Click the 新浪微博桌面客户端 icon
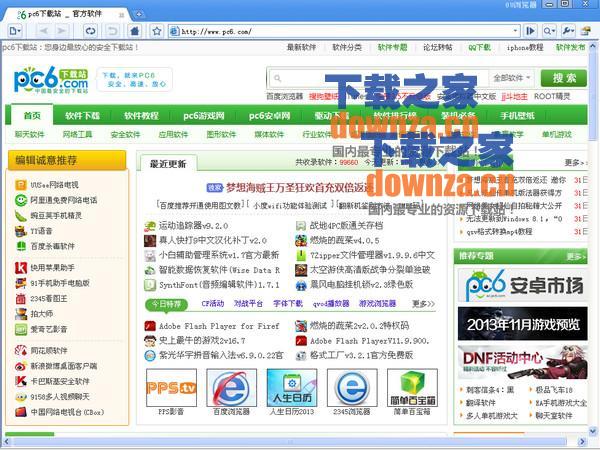Image resolution: width=600 pixels, height=450 pixels. pyautogui.click(x=21, y=366)
